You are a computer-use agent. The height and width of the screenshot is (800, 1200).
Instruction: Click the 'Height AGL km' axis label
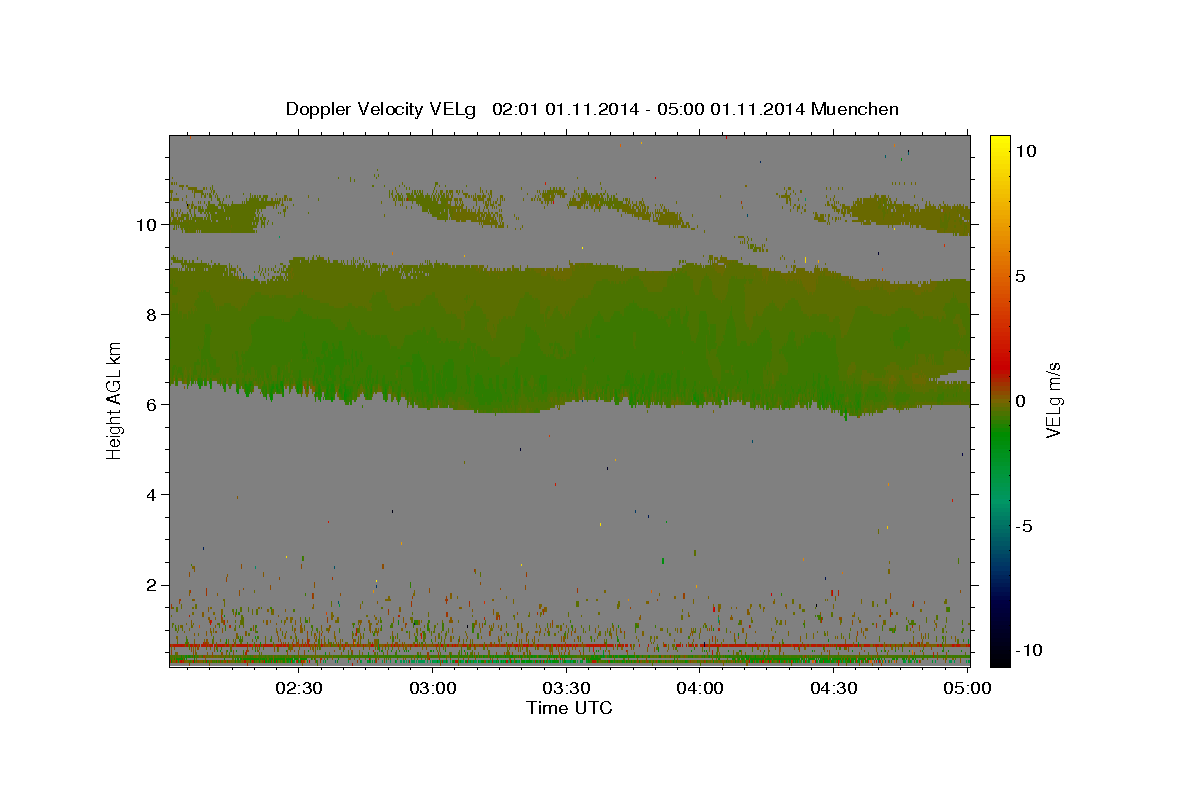click(x=115, y=400)
